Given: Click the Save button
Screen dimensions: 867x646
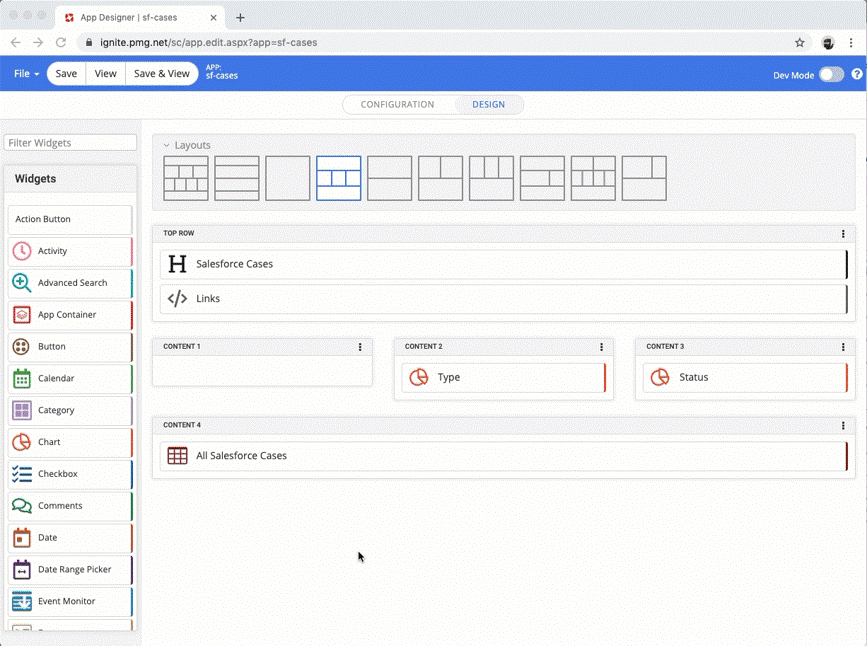Looking at the screenshot, I should (66, 74).
